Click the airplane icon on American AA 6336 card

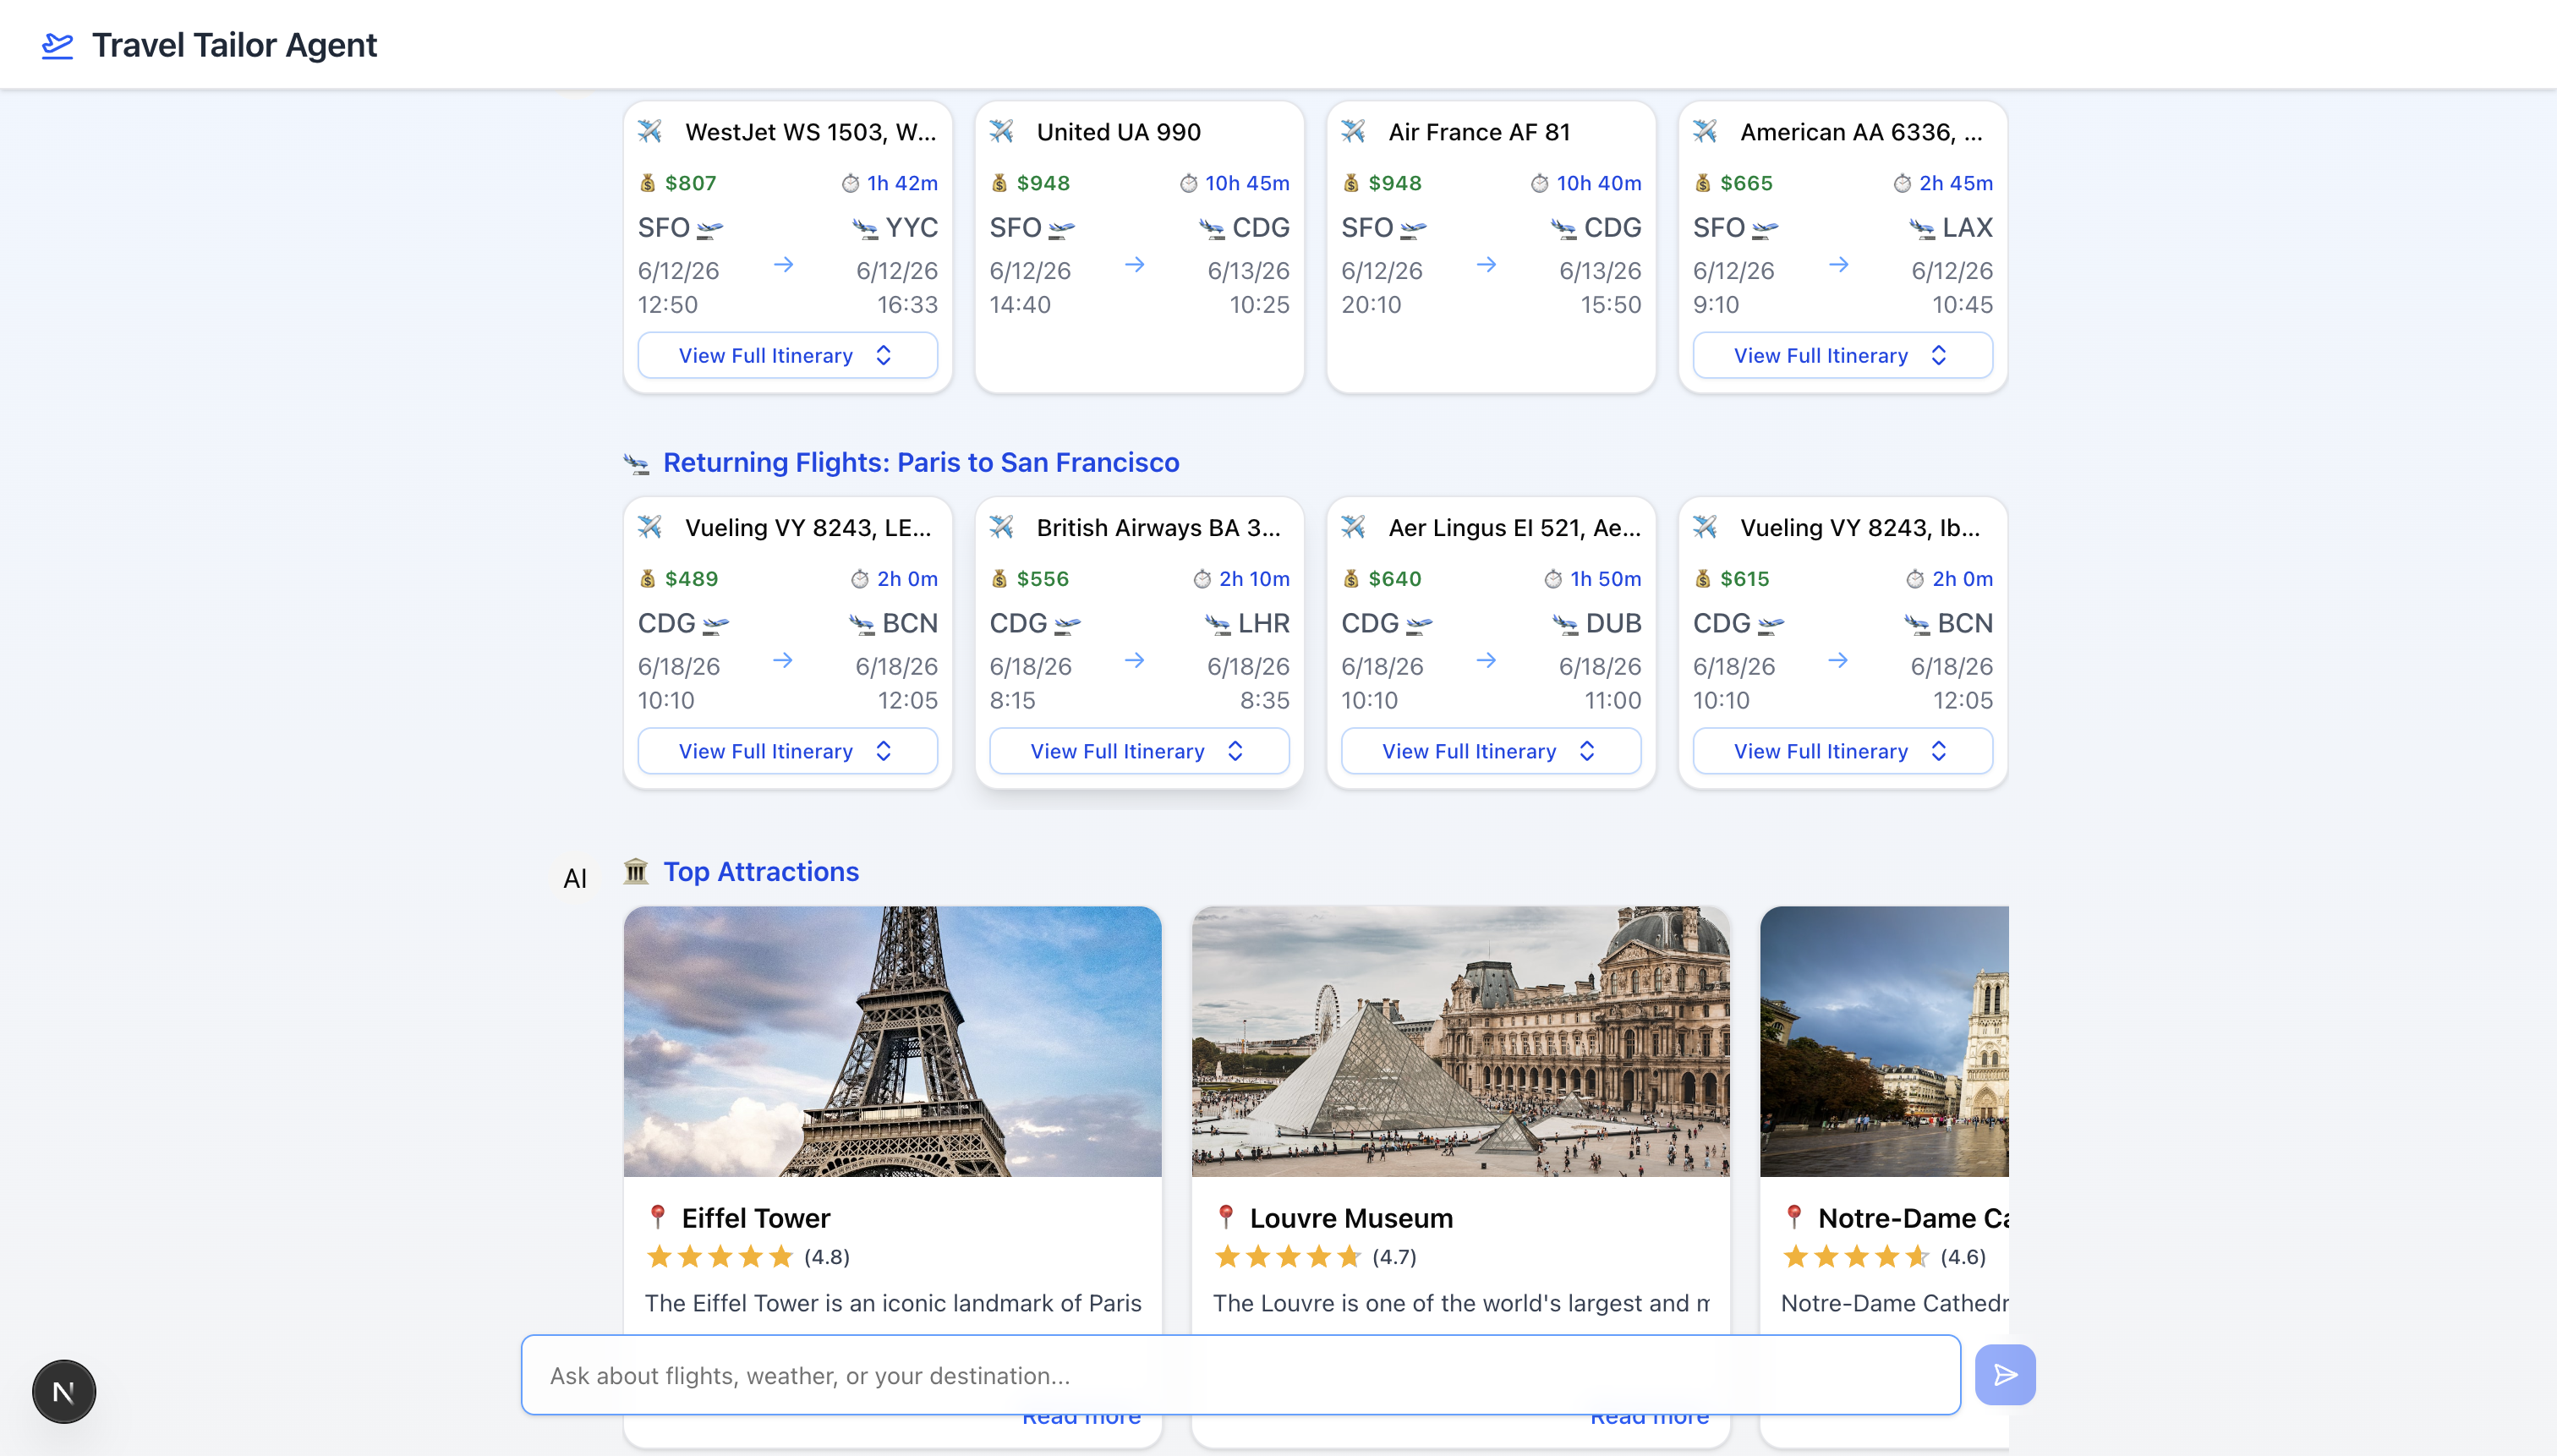(1705, 131)
